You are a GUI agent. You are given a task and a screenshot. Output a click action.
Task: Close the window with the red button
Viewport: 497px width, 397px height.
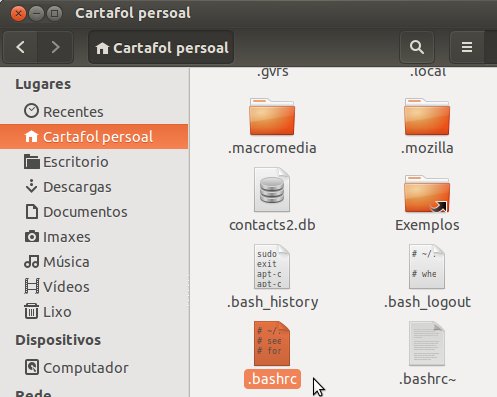[x=18, y=13]
